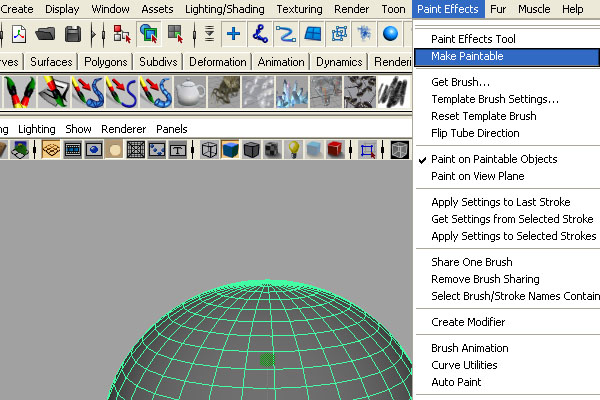
Task: Toggle the film gate icon
Action: pos(73,150)
